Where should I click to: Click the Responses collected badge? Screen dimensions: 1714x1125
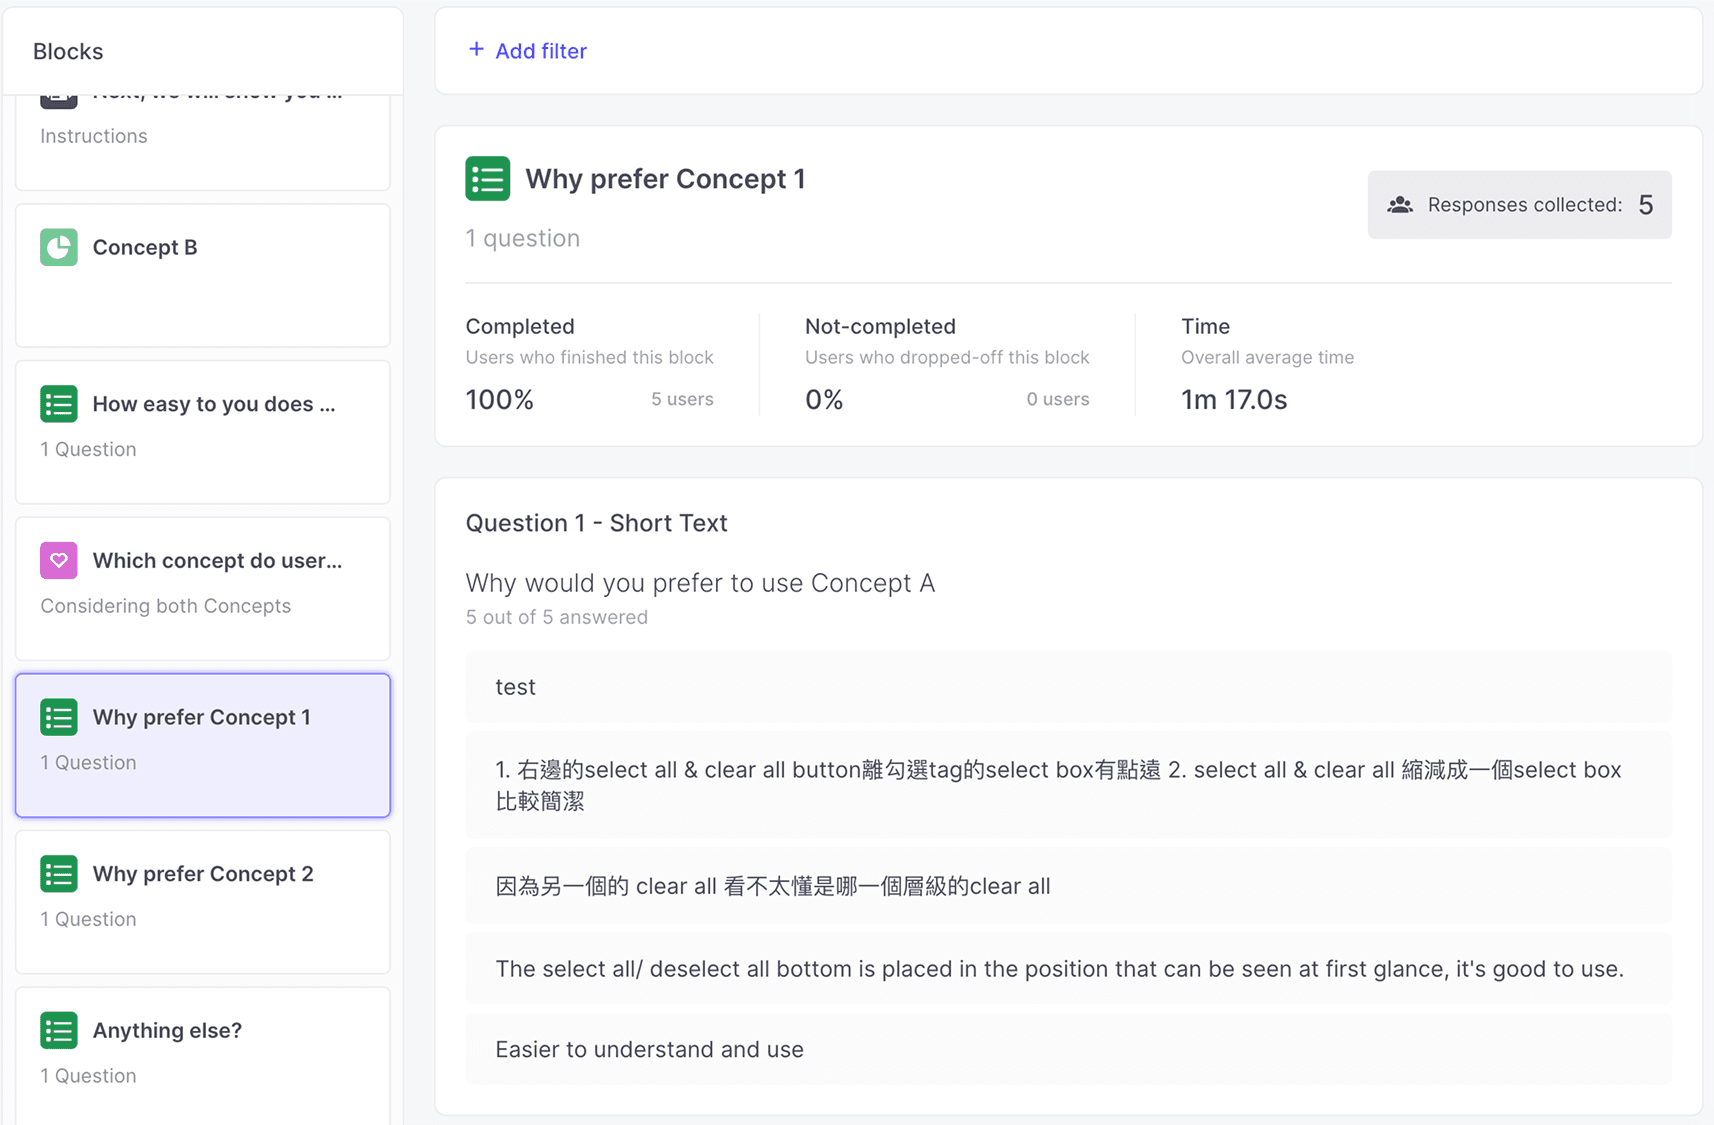point(1519,205)
